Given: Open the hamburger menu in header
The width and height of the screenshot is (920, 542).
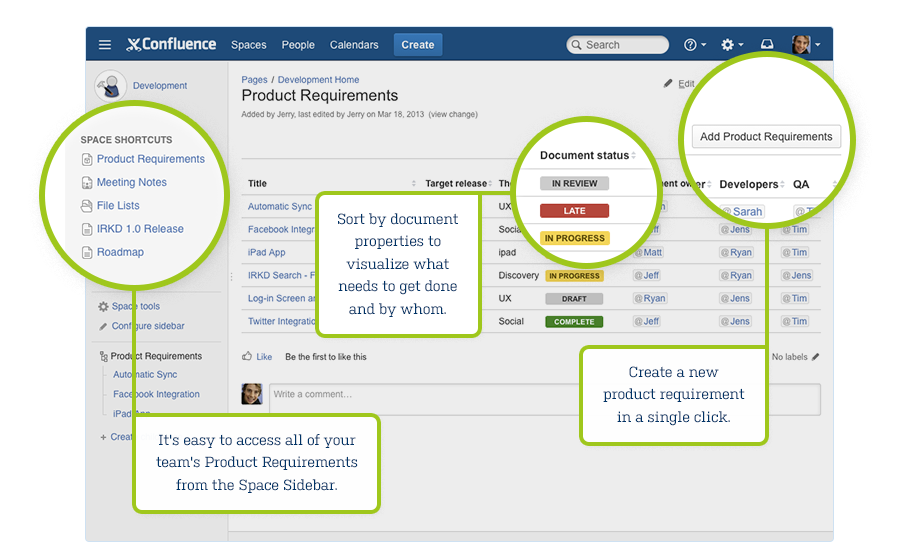Looking at the screenshot, I should [x=105, y=45].
